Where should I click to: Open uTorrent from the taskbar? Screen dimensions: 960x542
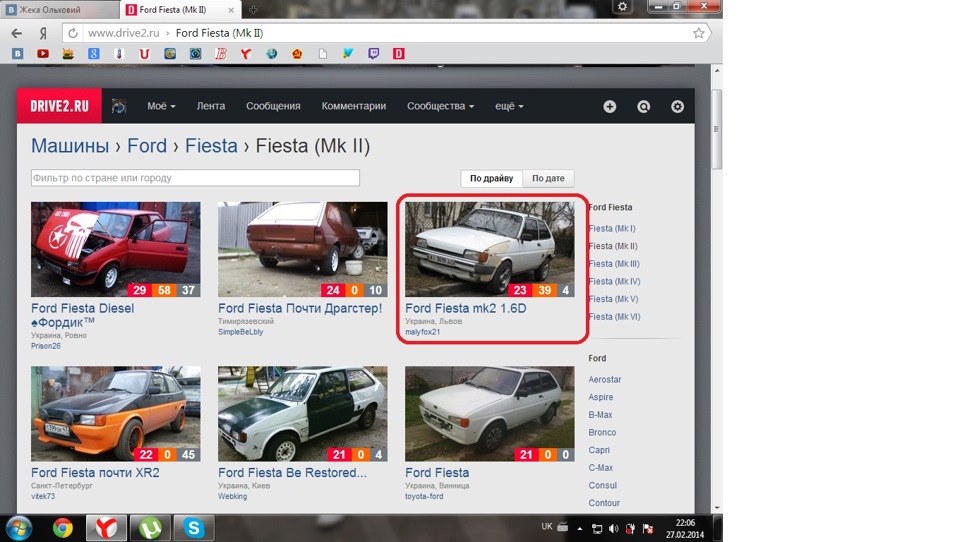pos(150,528)
